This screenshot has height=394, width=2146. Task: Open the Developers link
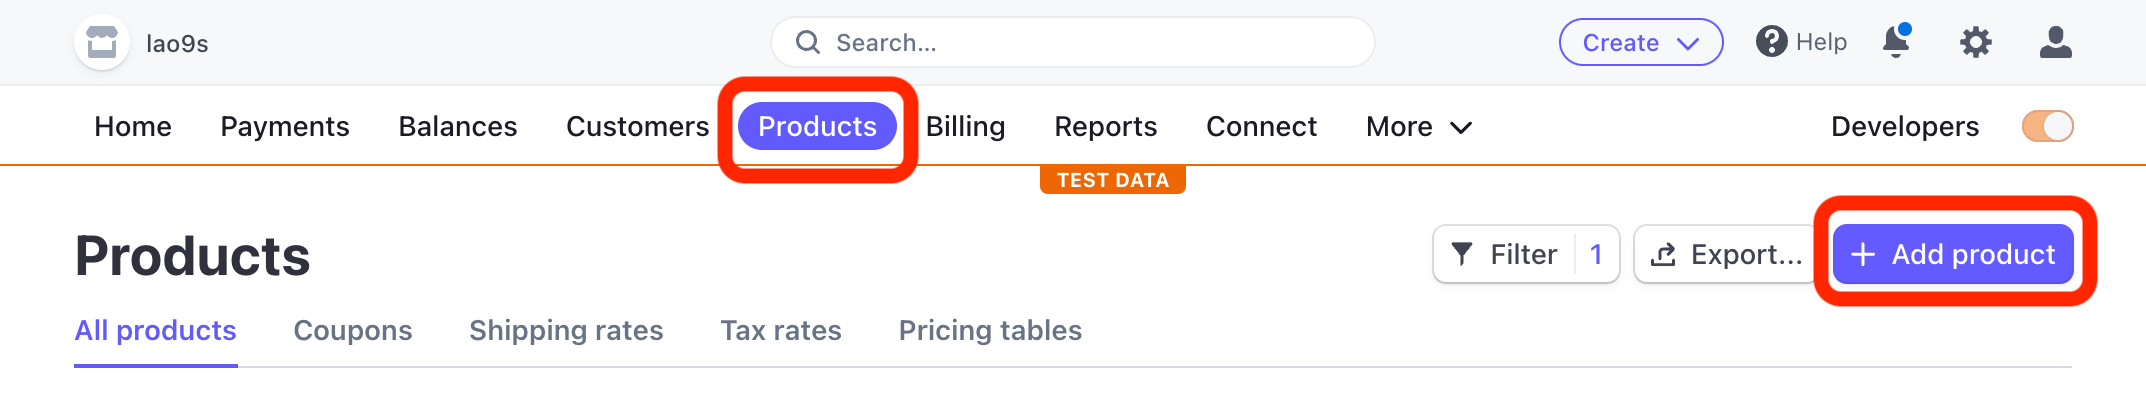tap(1905, 126)
